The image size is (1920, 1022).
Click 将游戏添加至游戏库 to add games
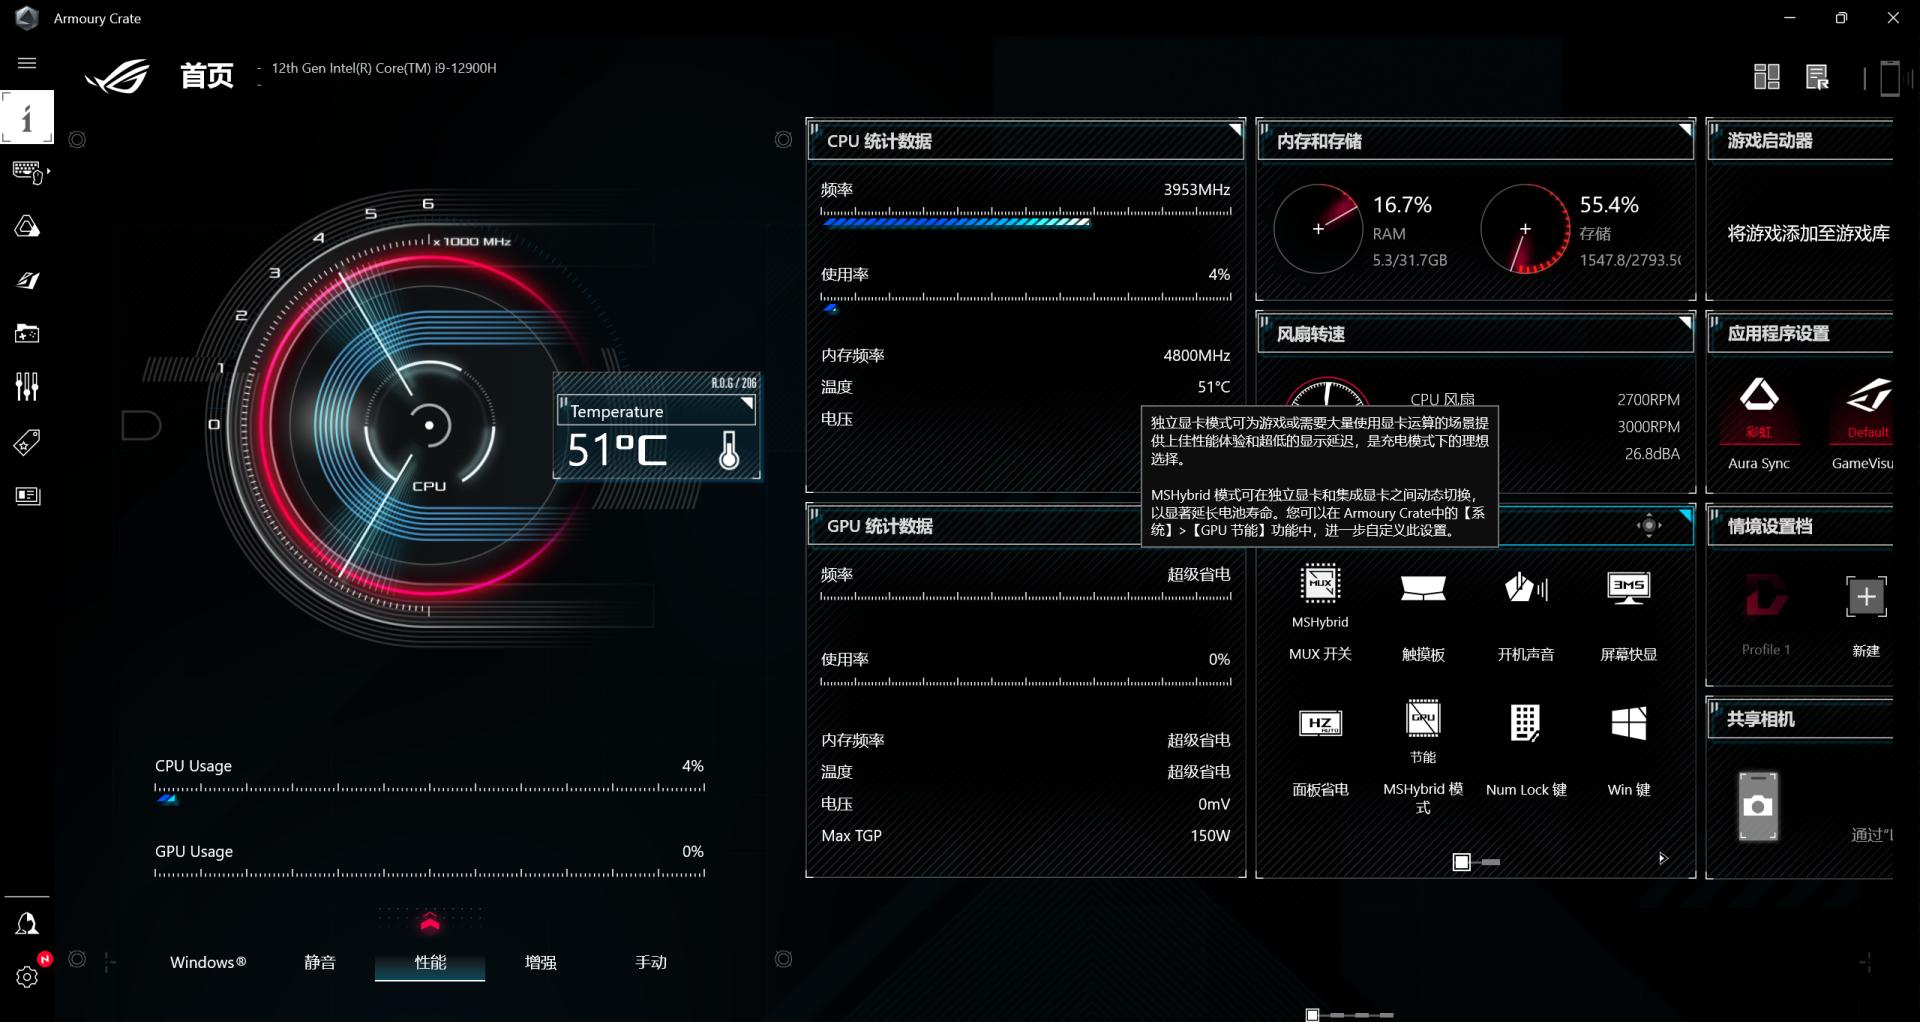(x=1808, y=233)
